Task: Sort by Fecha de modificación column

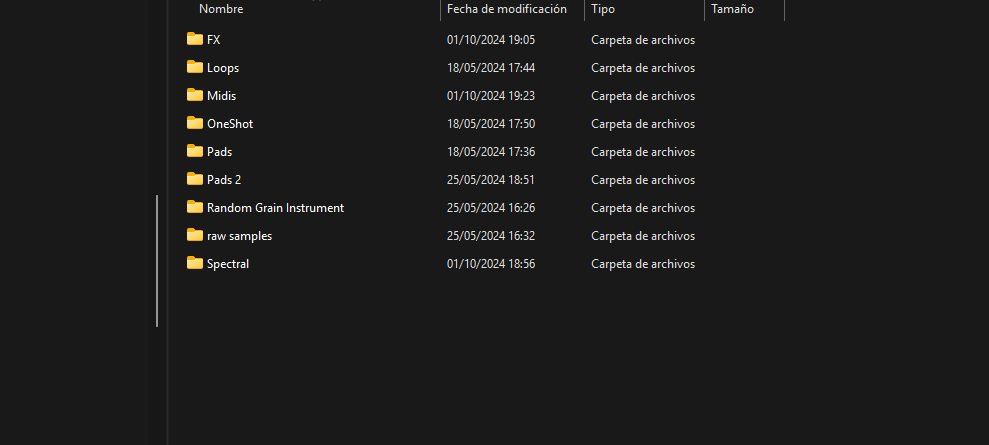Action: 506,9
